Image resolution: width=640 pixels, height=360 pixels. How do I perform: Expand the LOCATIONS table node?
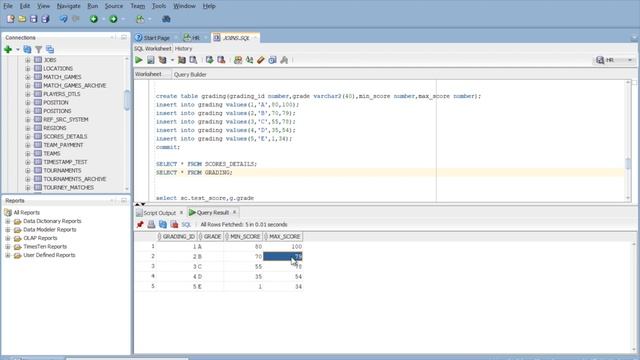tap(28, 69)
